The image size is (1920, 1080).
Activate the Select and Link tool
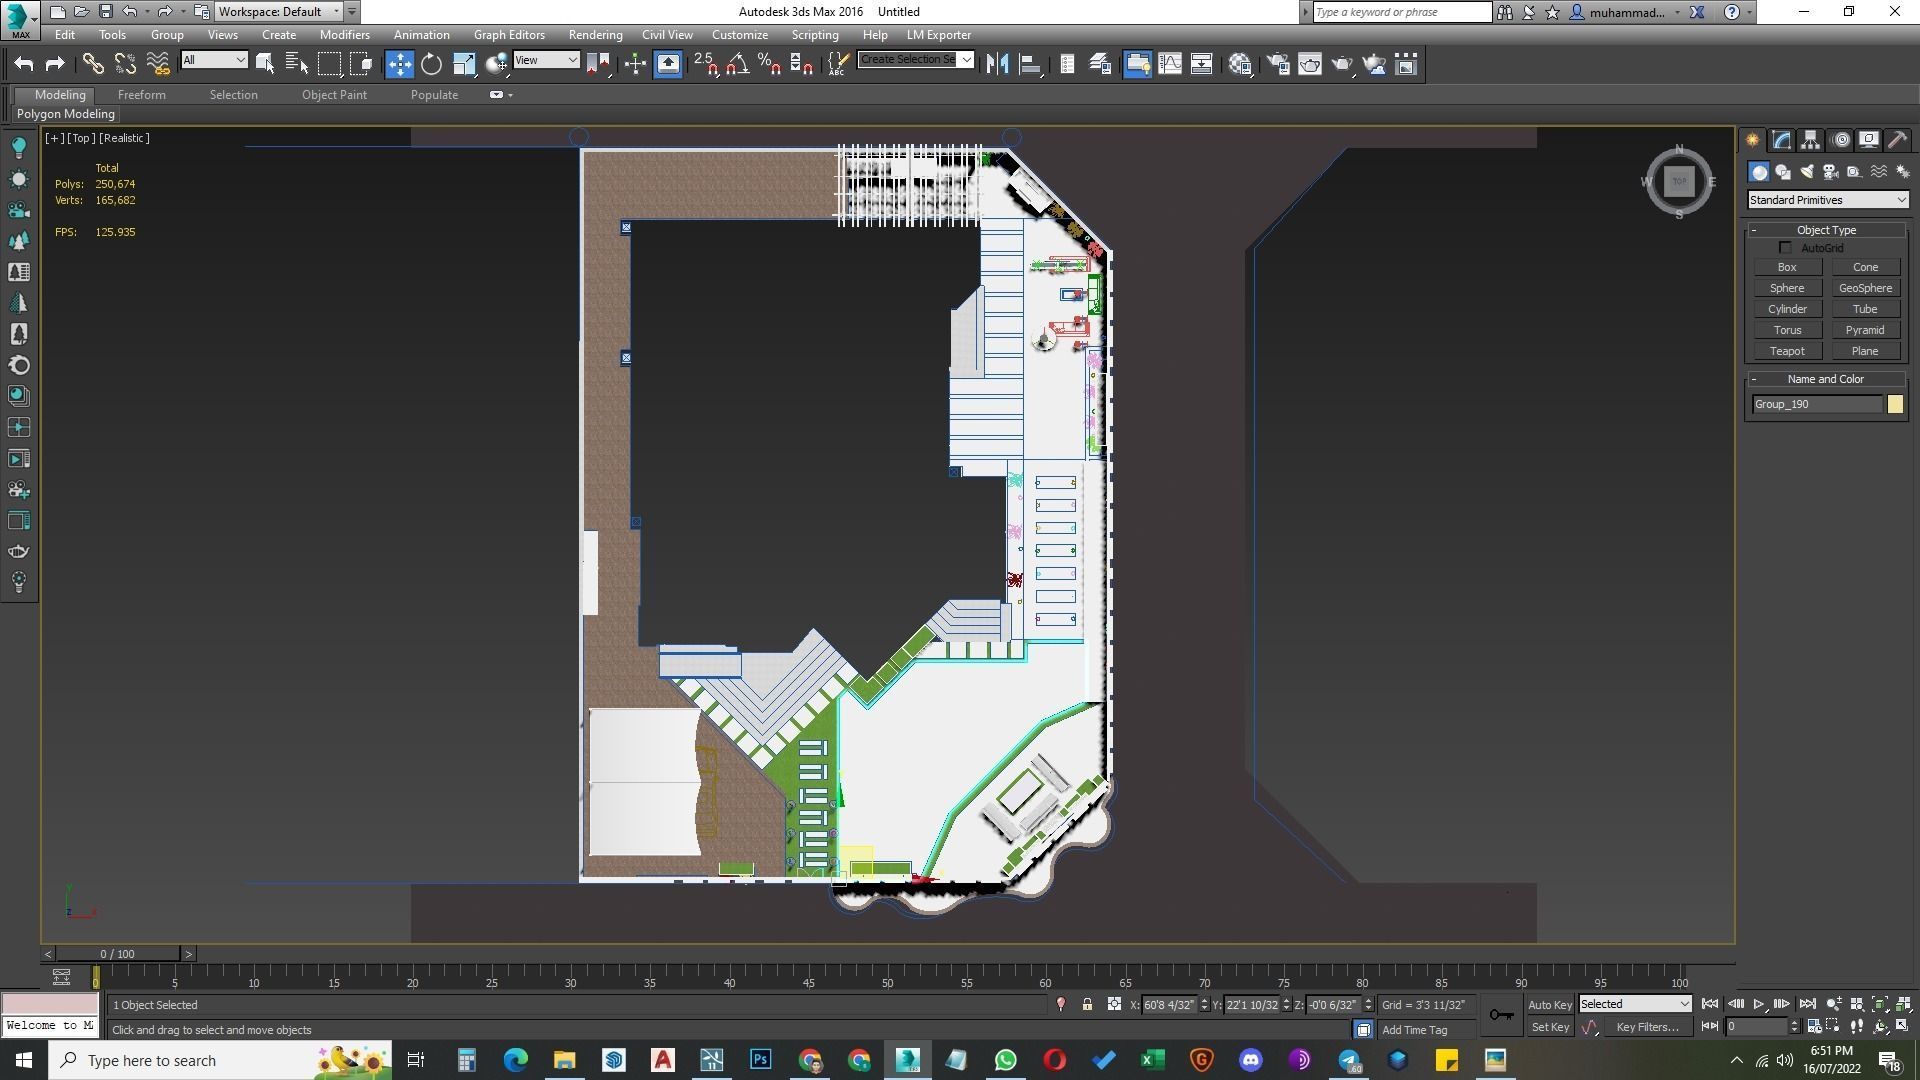pos(93,64)
